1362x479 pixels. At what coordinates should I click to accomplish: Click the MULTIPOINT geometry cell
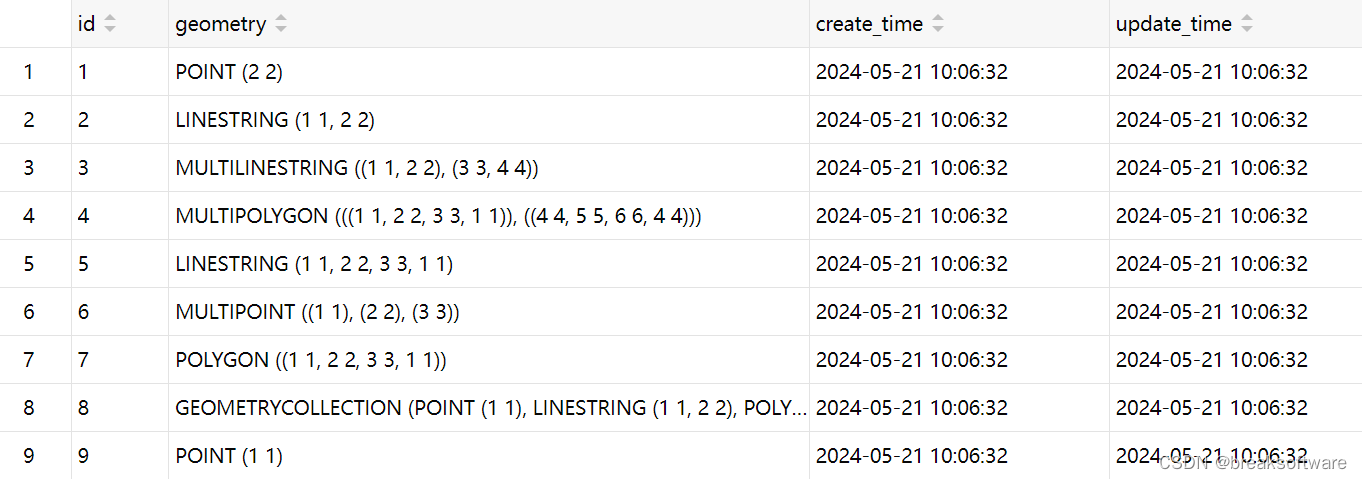(489, 312)
